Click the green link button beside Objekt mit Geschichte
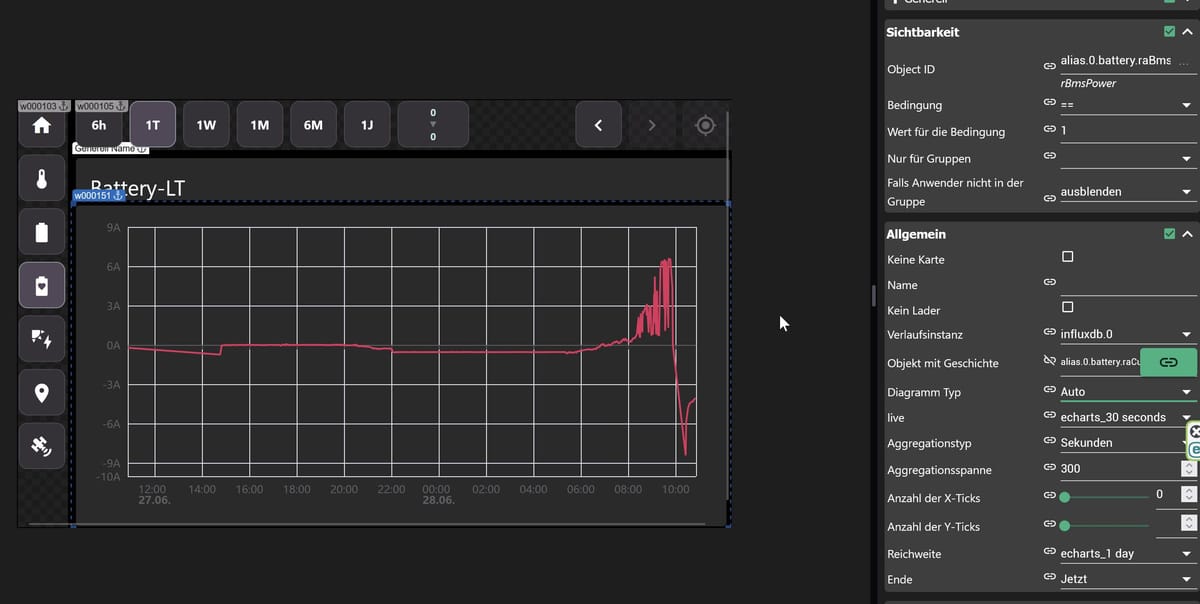 pyautogui.click(x=1168, y=362)
